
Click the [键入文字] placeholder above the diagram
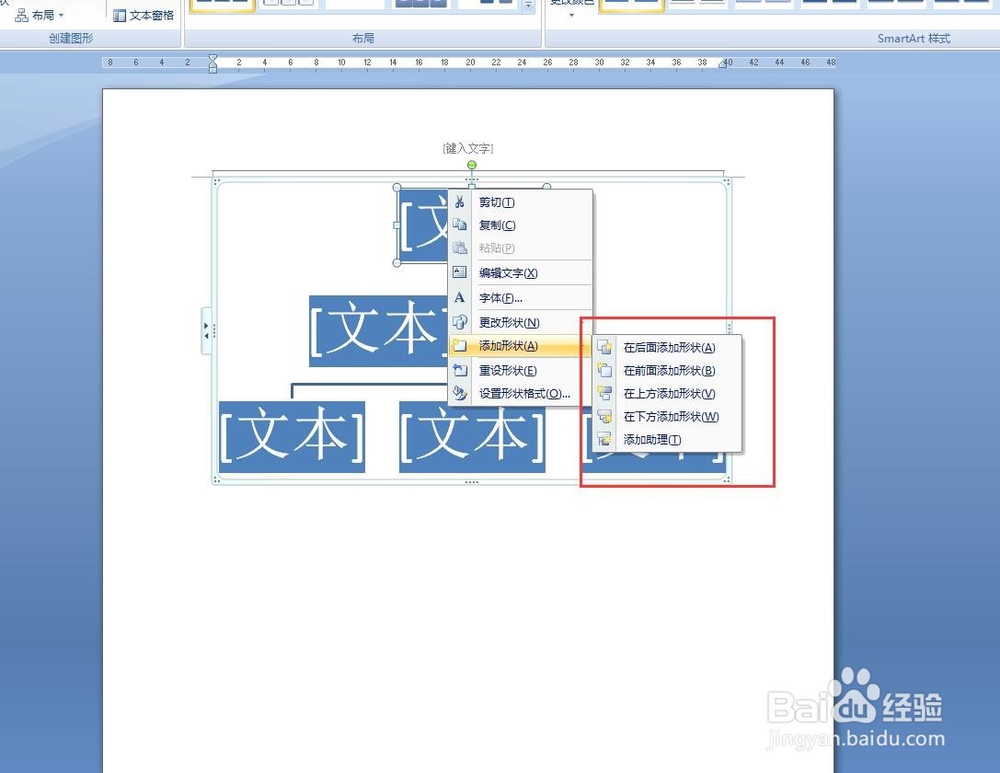[467, 148]
